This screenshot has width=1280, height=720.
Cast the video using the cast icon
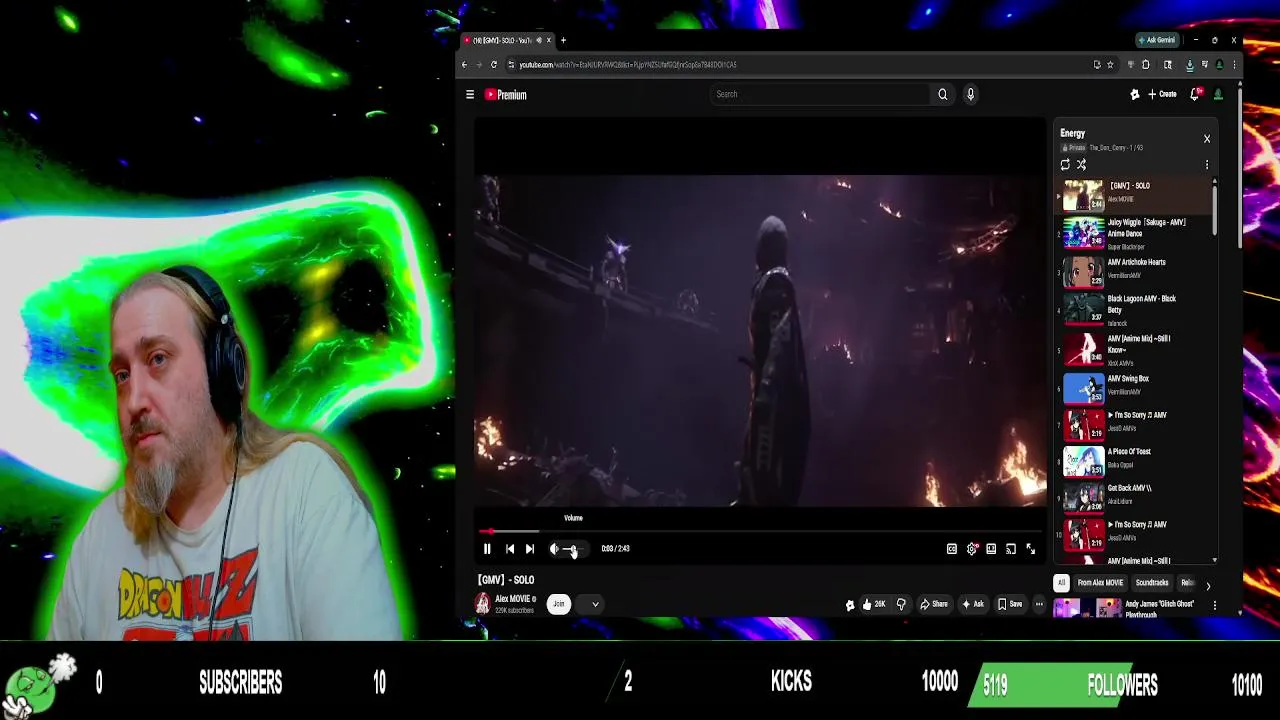pos(1011,549)
